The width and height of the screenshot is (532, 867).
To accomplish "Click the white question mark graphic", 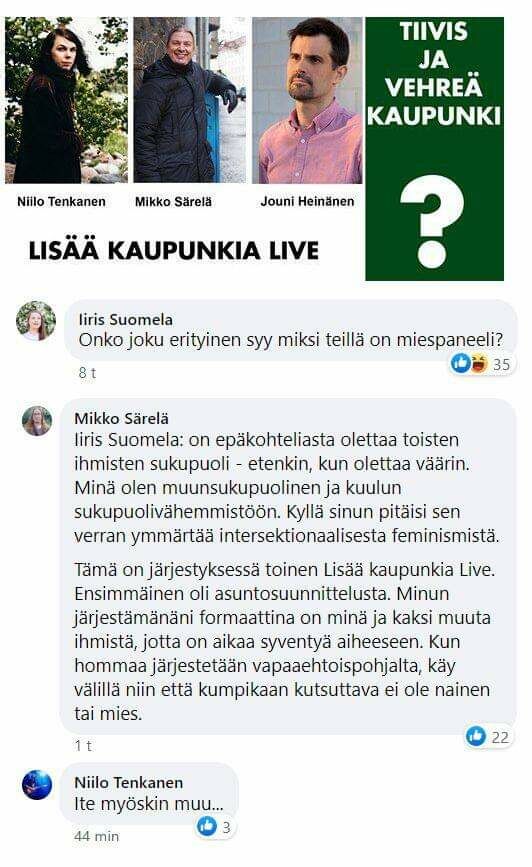I will (431, 221).
